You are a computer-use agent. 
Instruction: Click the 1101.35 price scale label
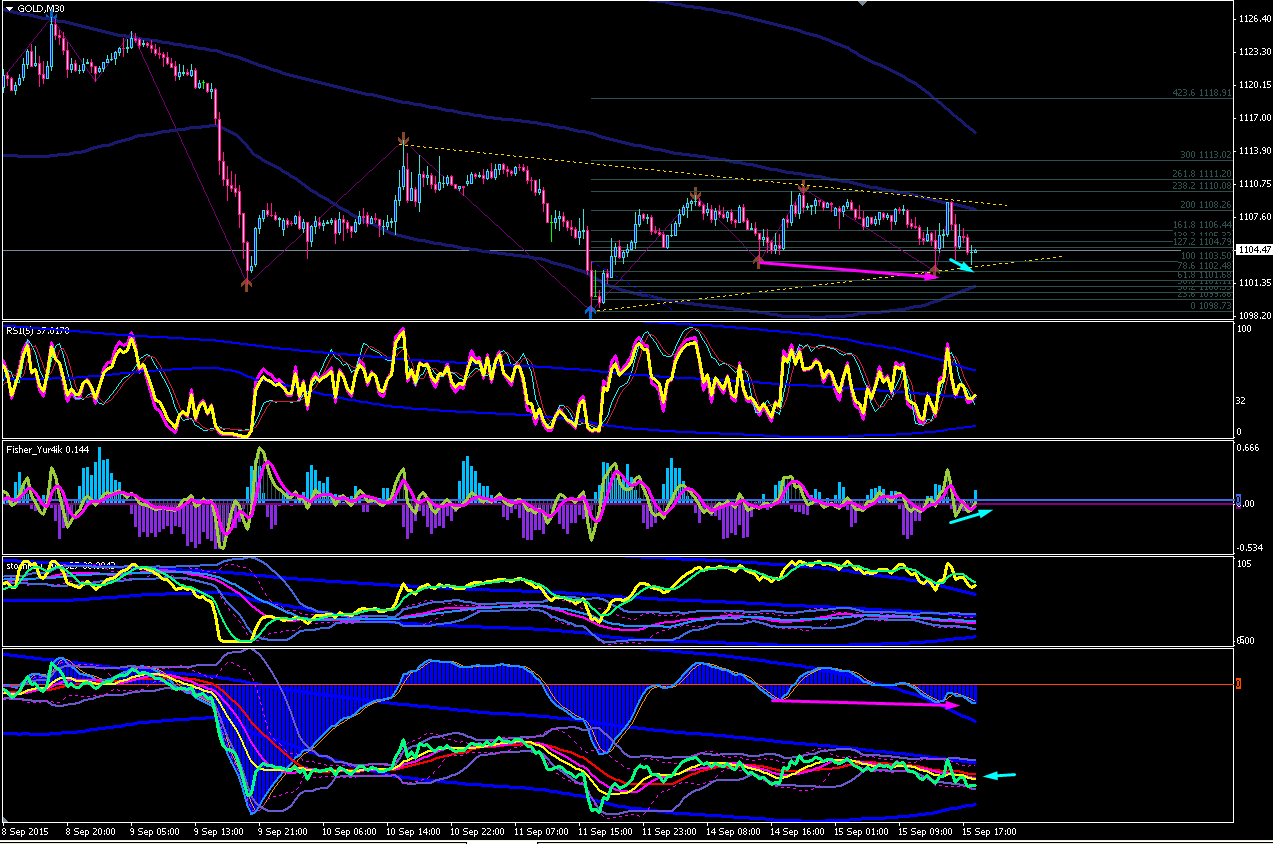(1253, 283)
